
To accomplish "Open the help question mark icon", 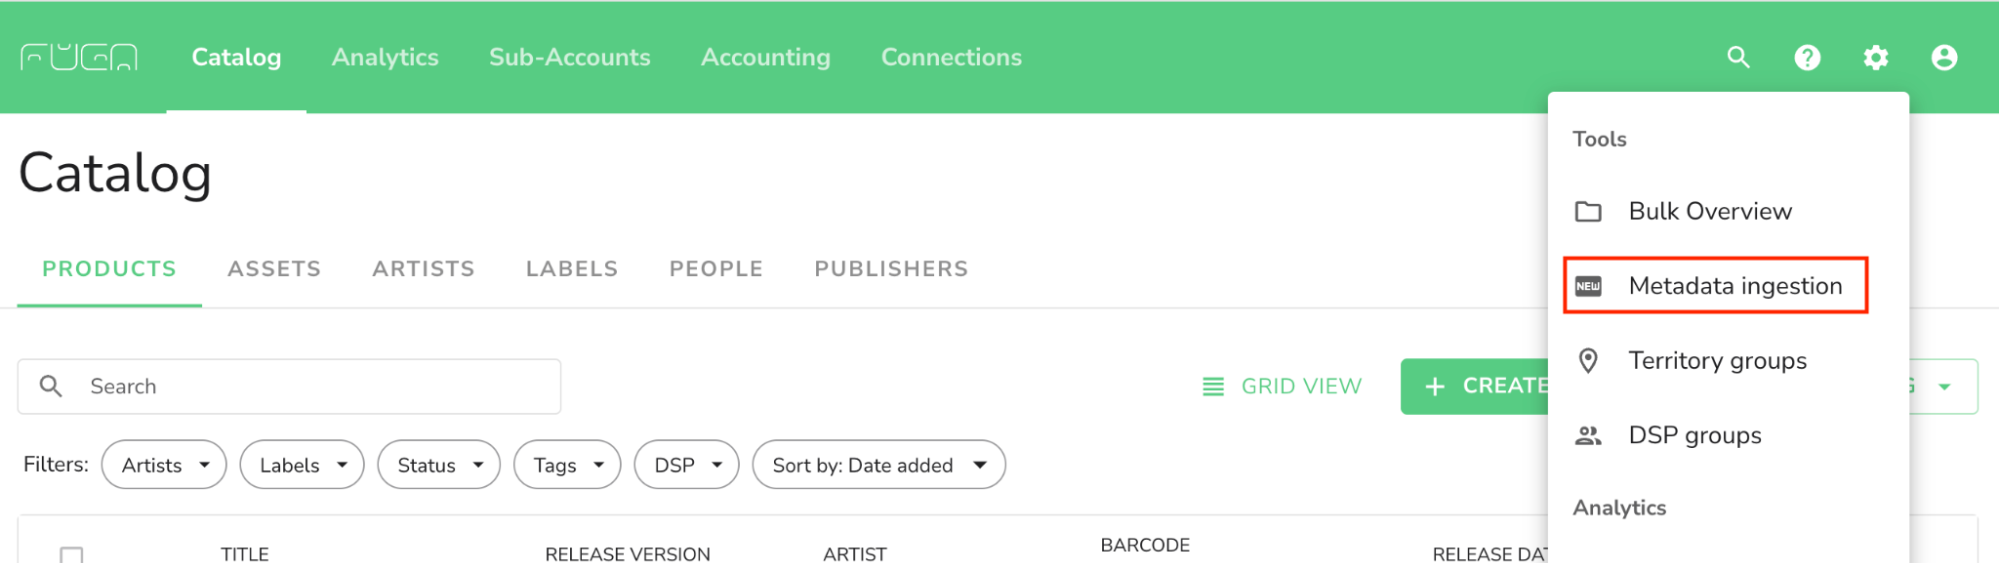I will click(1807, 57).
